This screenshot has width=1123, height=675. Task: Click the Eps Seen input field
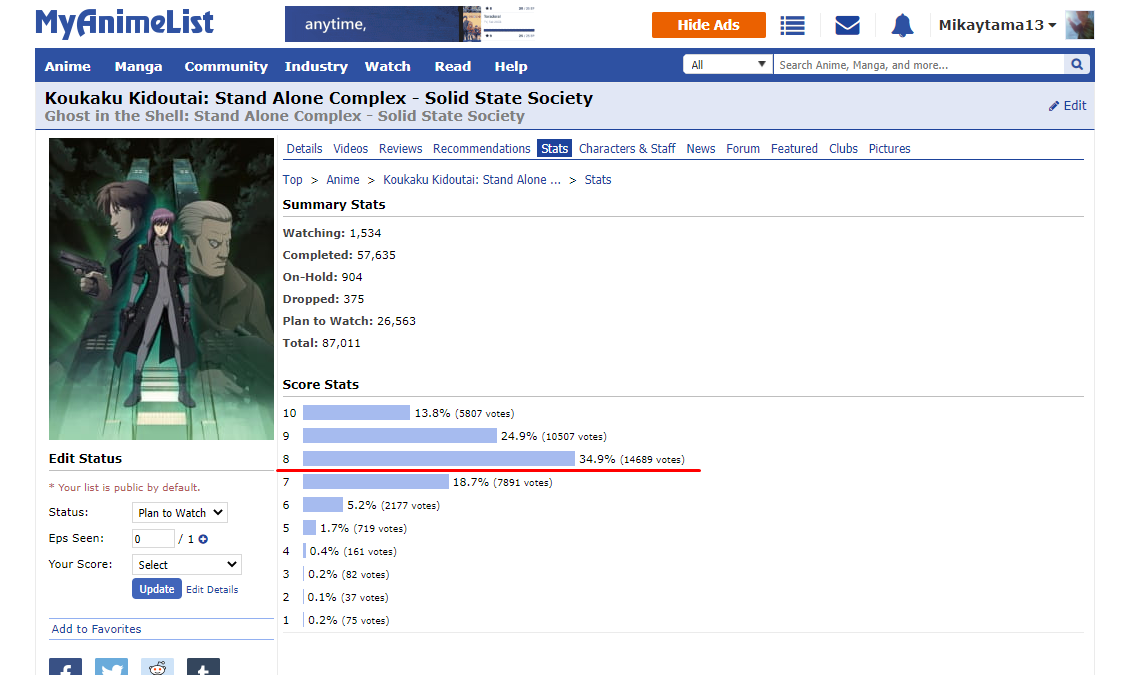(153, 539)
